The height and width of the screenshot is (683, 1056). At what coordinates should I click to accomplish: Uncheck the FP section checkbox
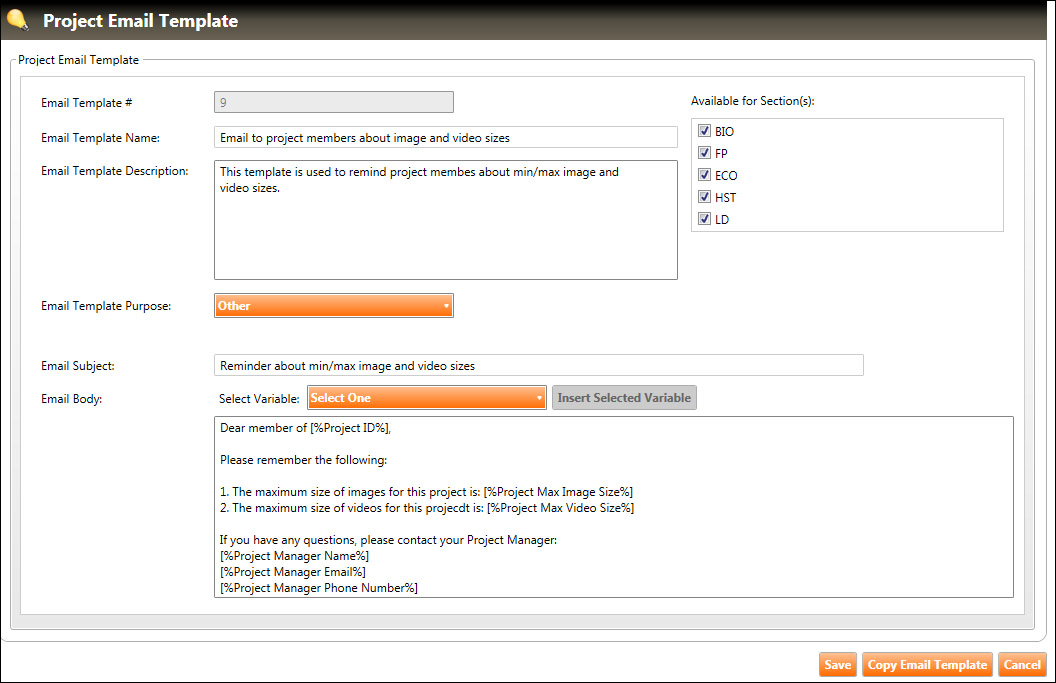705,153
